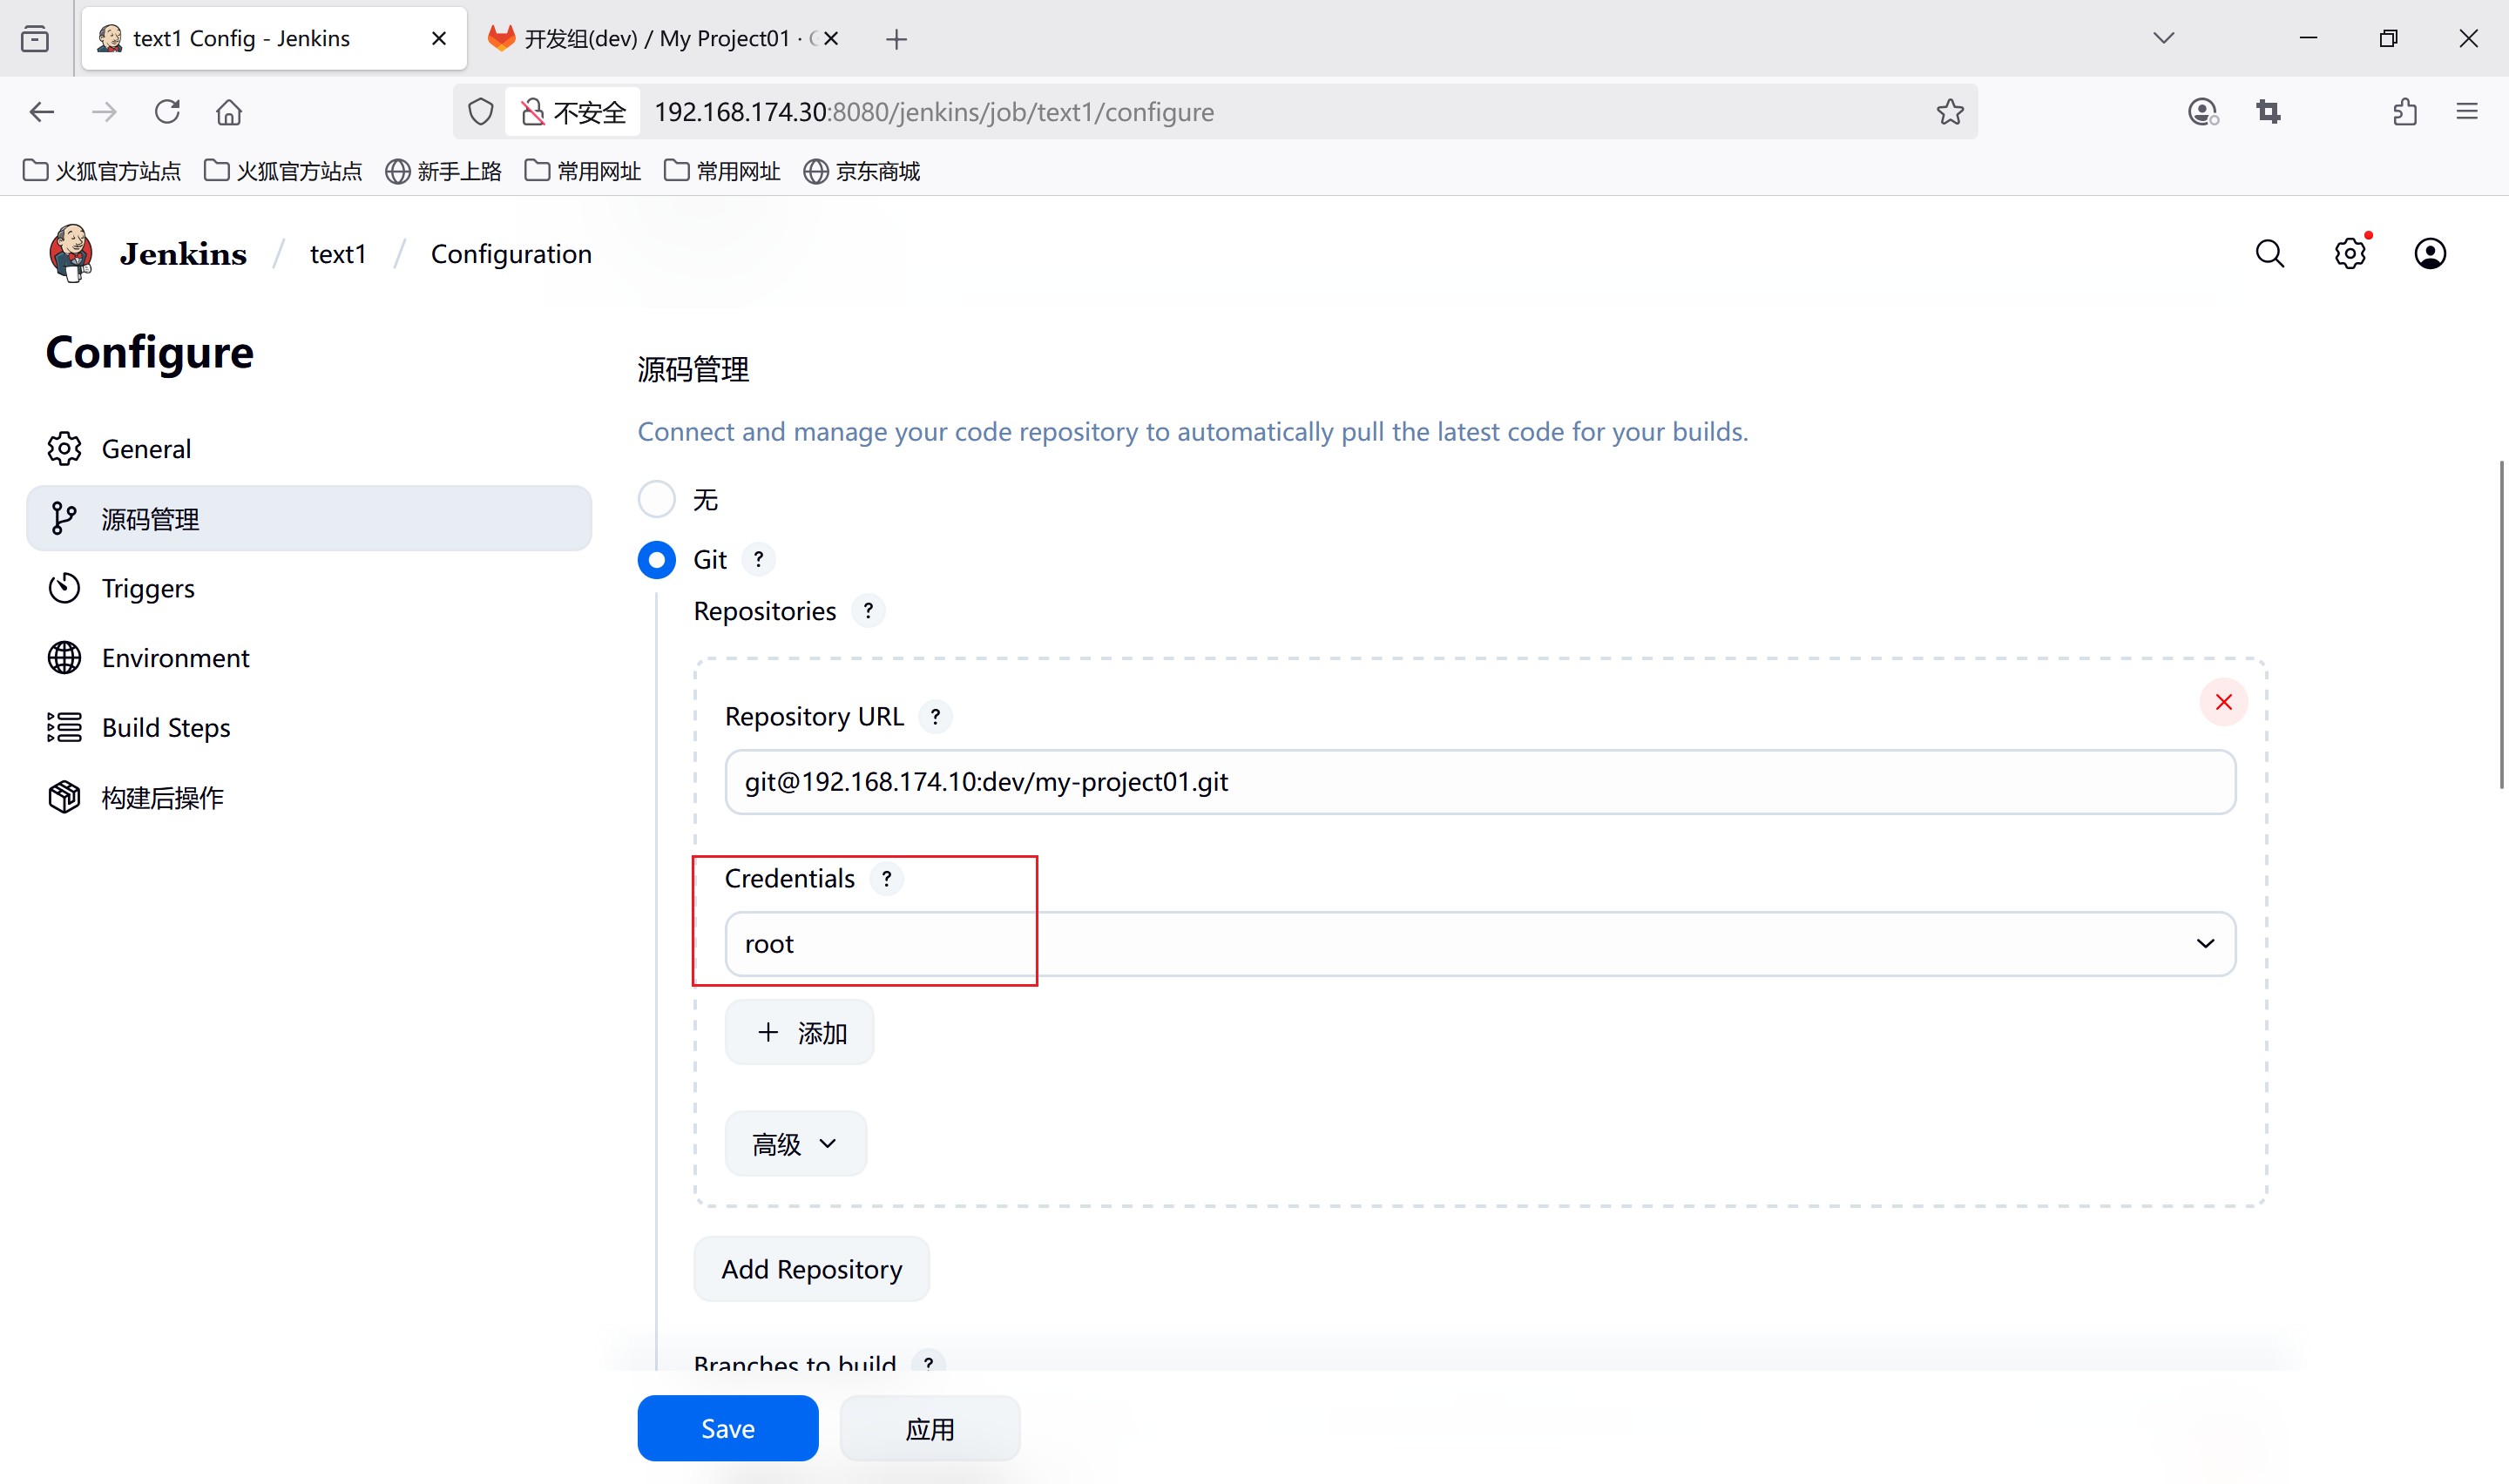Click the blue Save button
The height and width of the screenshot is (1484, 2509).
click(x=727, y=1428)
